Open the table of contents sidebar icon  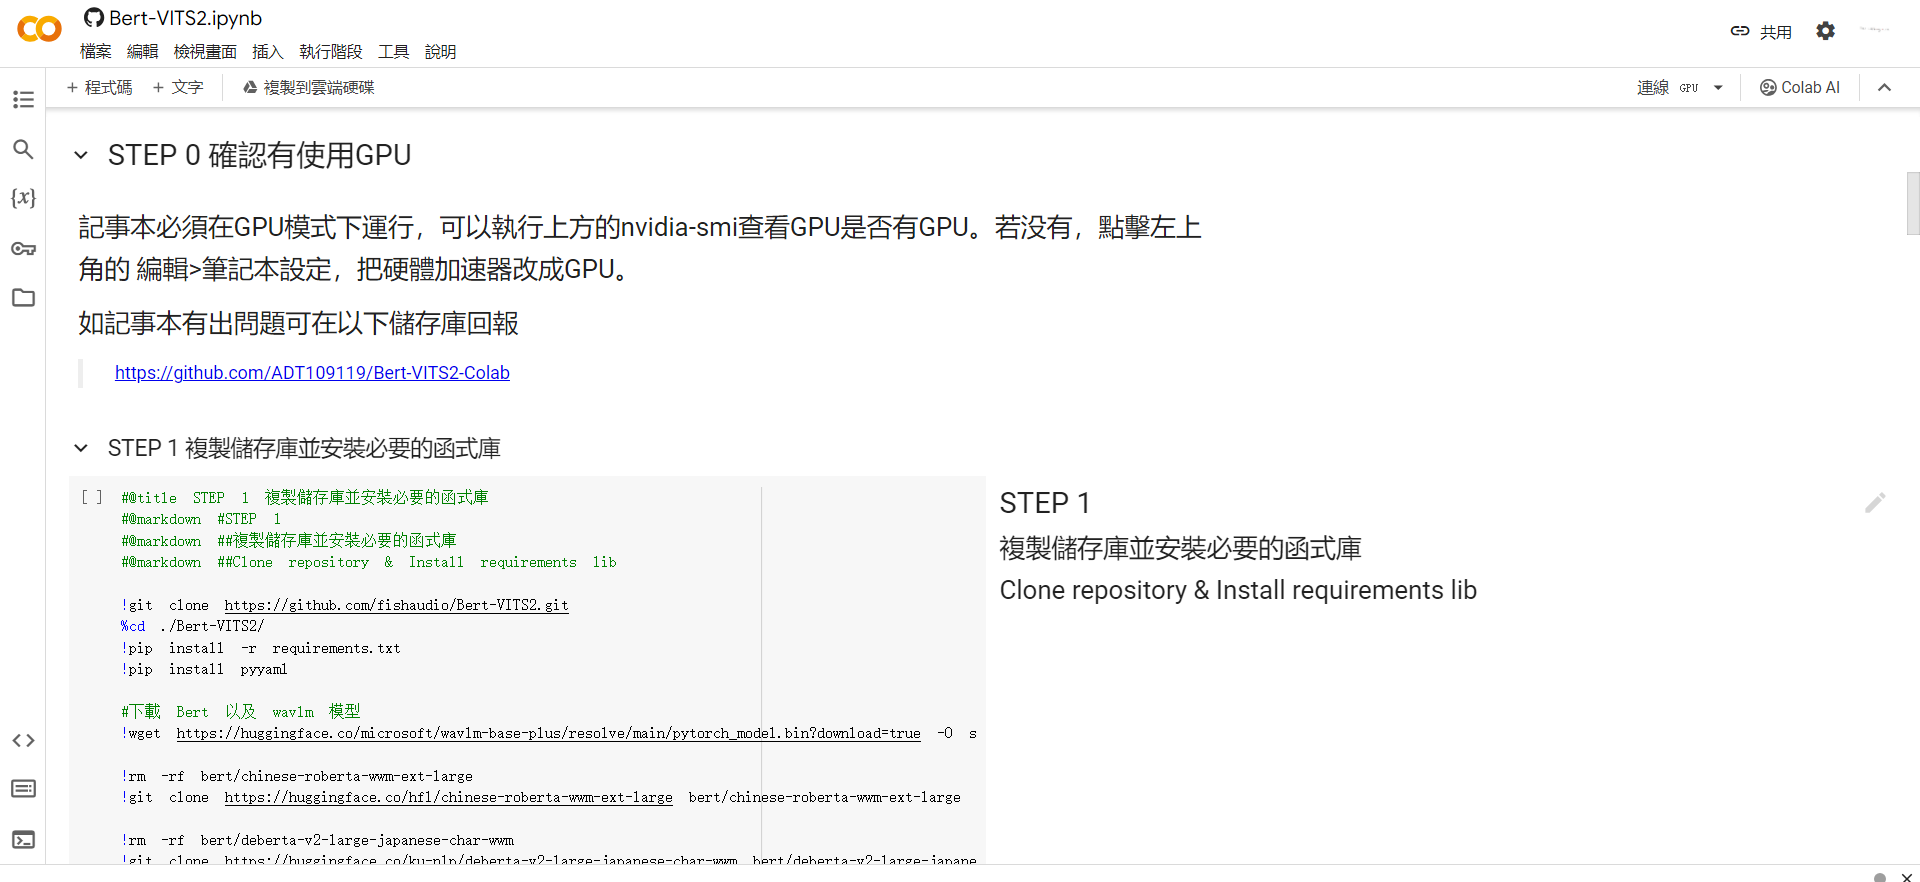pos(23,99)
